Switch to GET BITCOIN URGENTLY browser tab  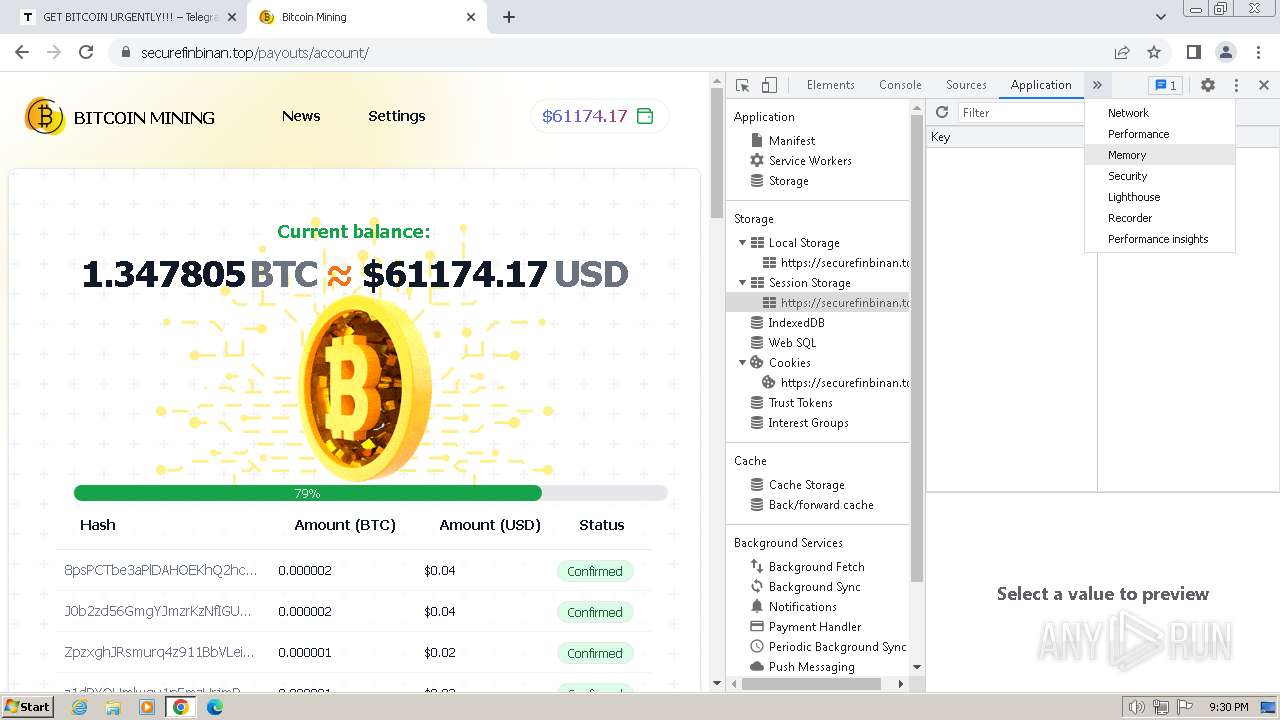point(130,17)
